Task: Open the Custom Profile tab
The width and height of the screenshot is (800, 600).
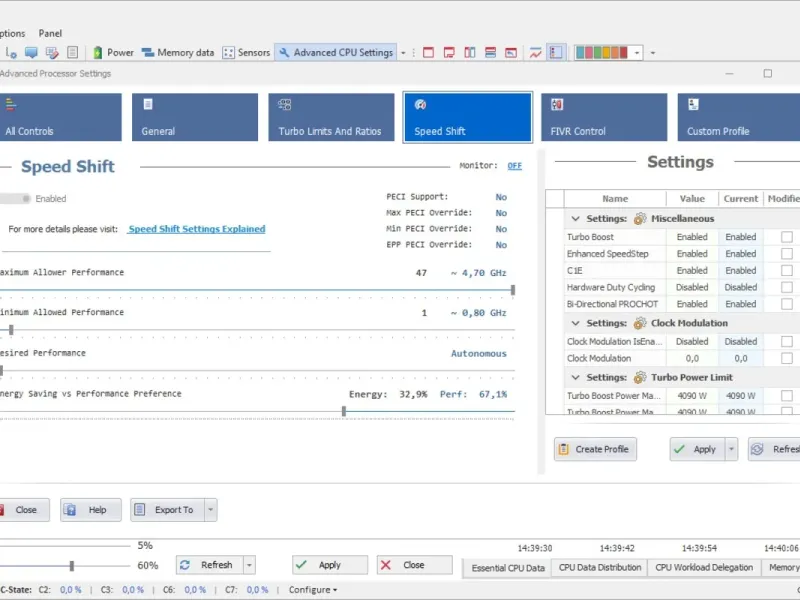Action: (738, 117)
